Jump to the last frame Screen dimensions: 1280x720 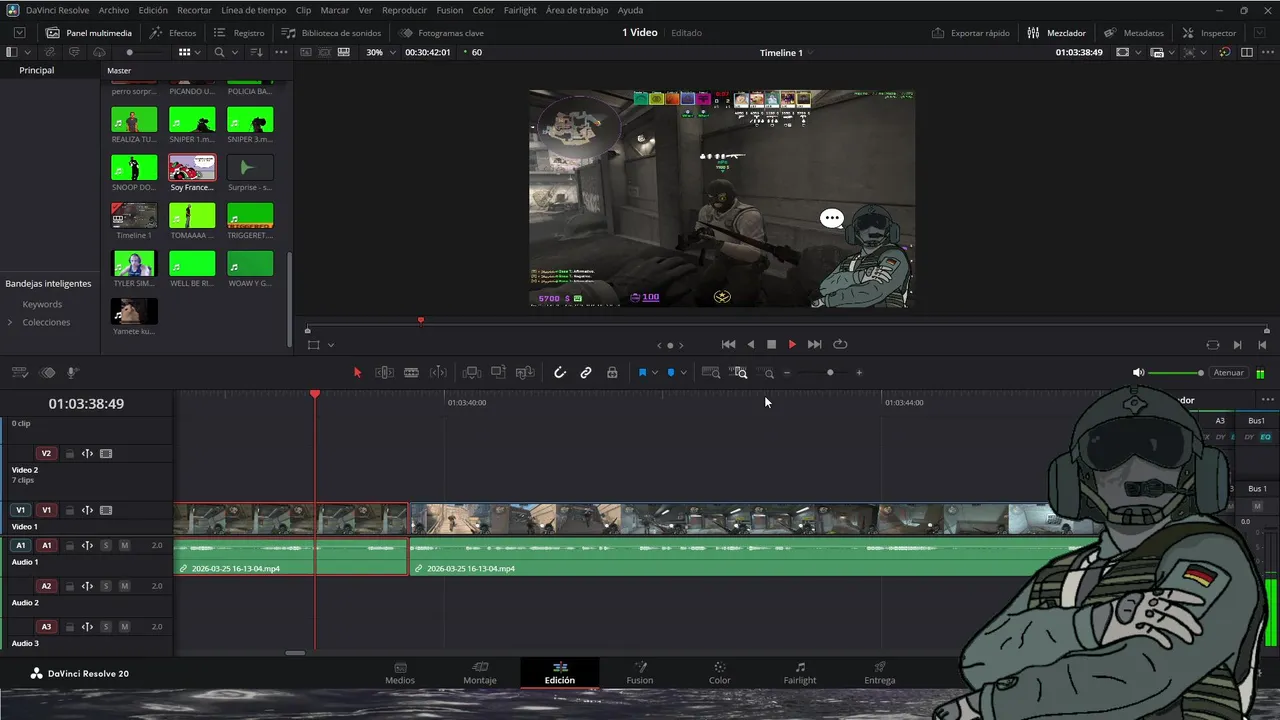tap(814, 344)
